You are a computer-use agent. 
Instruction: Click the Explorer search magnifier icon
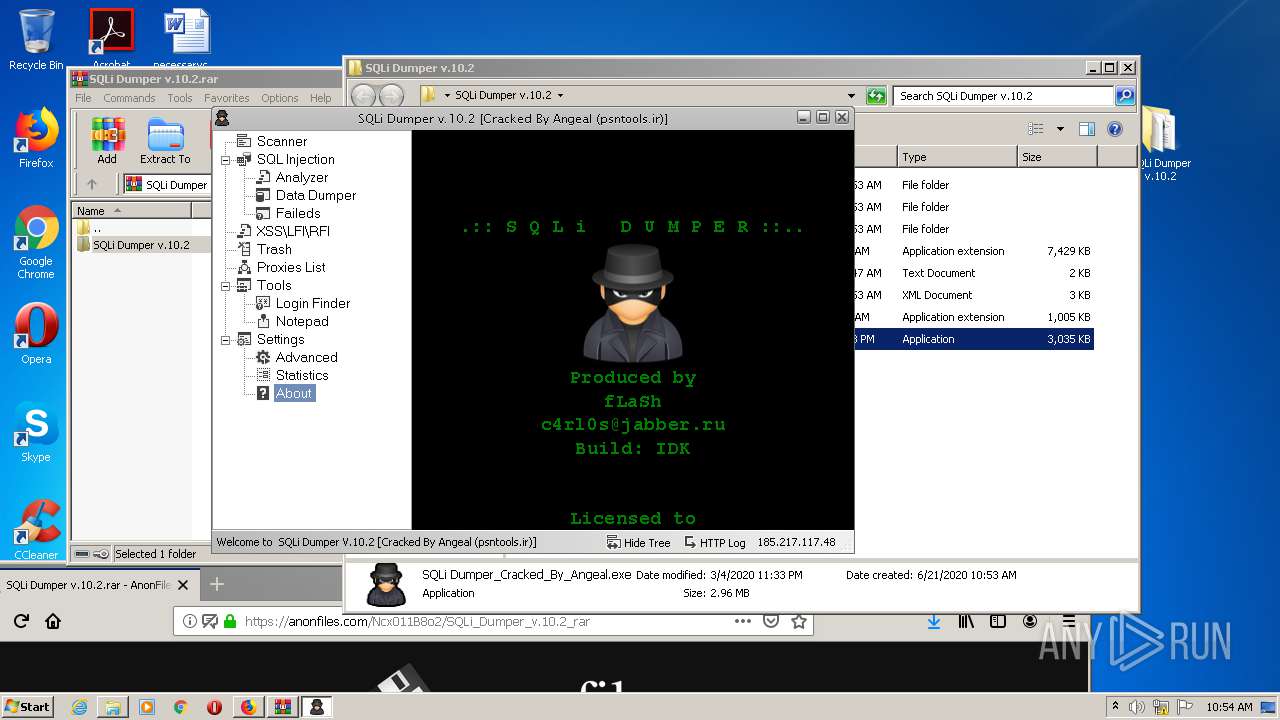(1125, 96)
